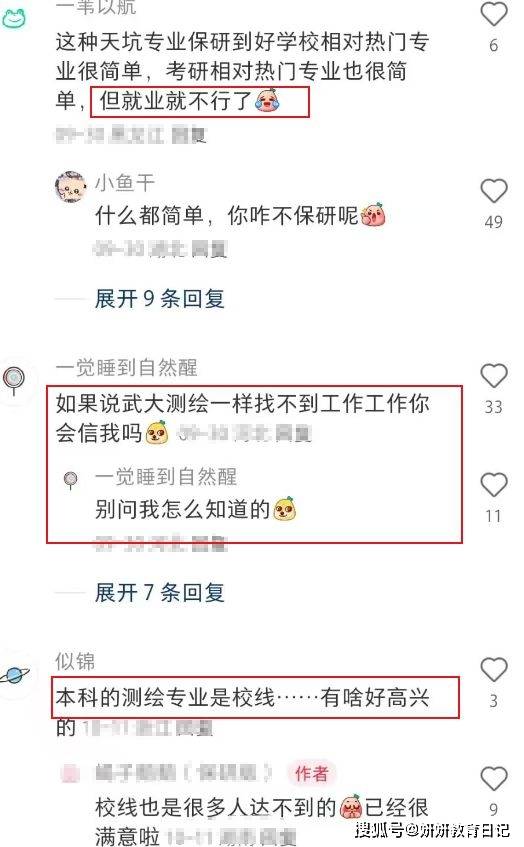Open the lollipop avatar of 一觉睡到自然醒
This screenshot has height=847, width=524.
[14, 380]
